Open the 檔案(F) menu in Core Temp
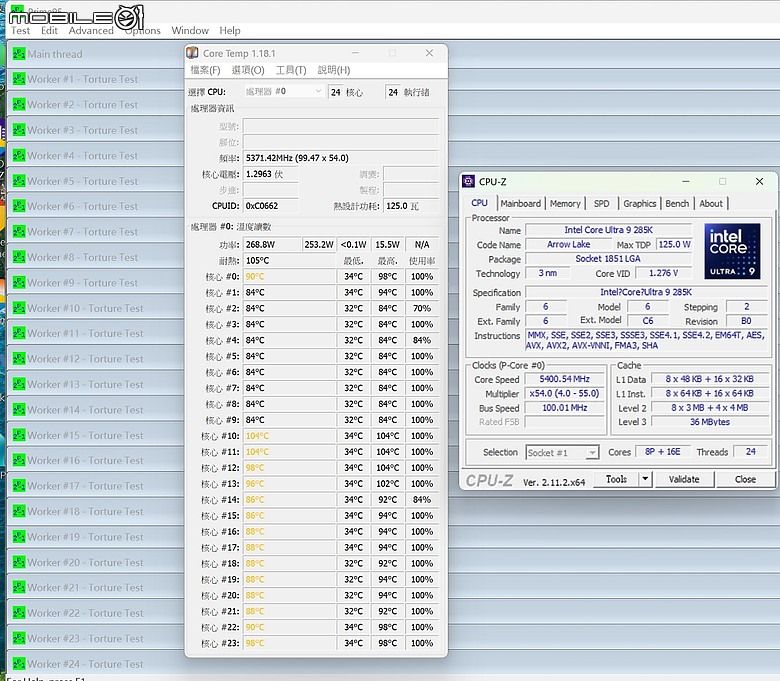780x681 pixels. click(x=205, y=70)
